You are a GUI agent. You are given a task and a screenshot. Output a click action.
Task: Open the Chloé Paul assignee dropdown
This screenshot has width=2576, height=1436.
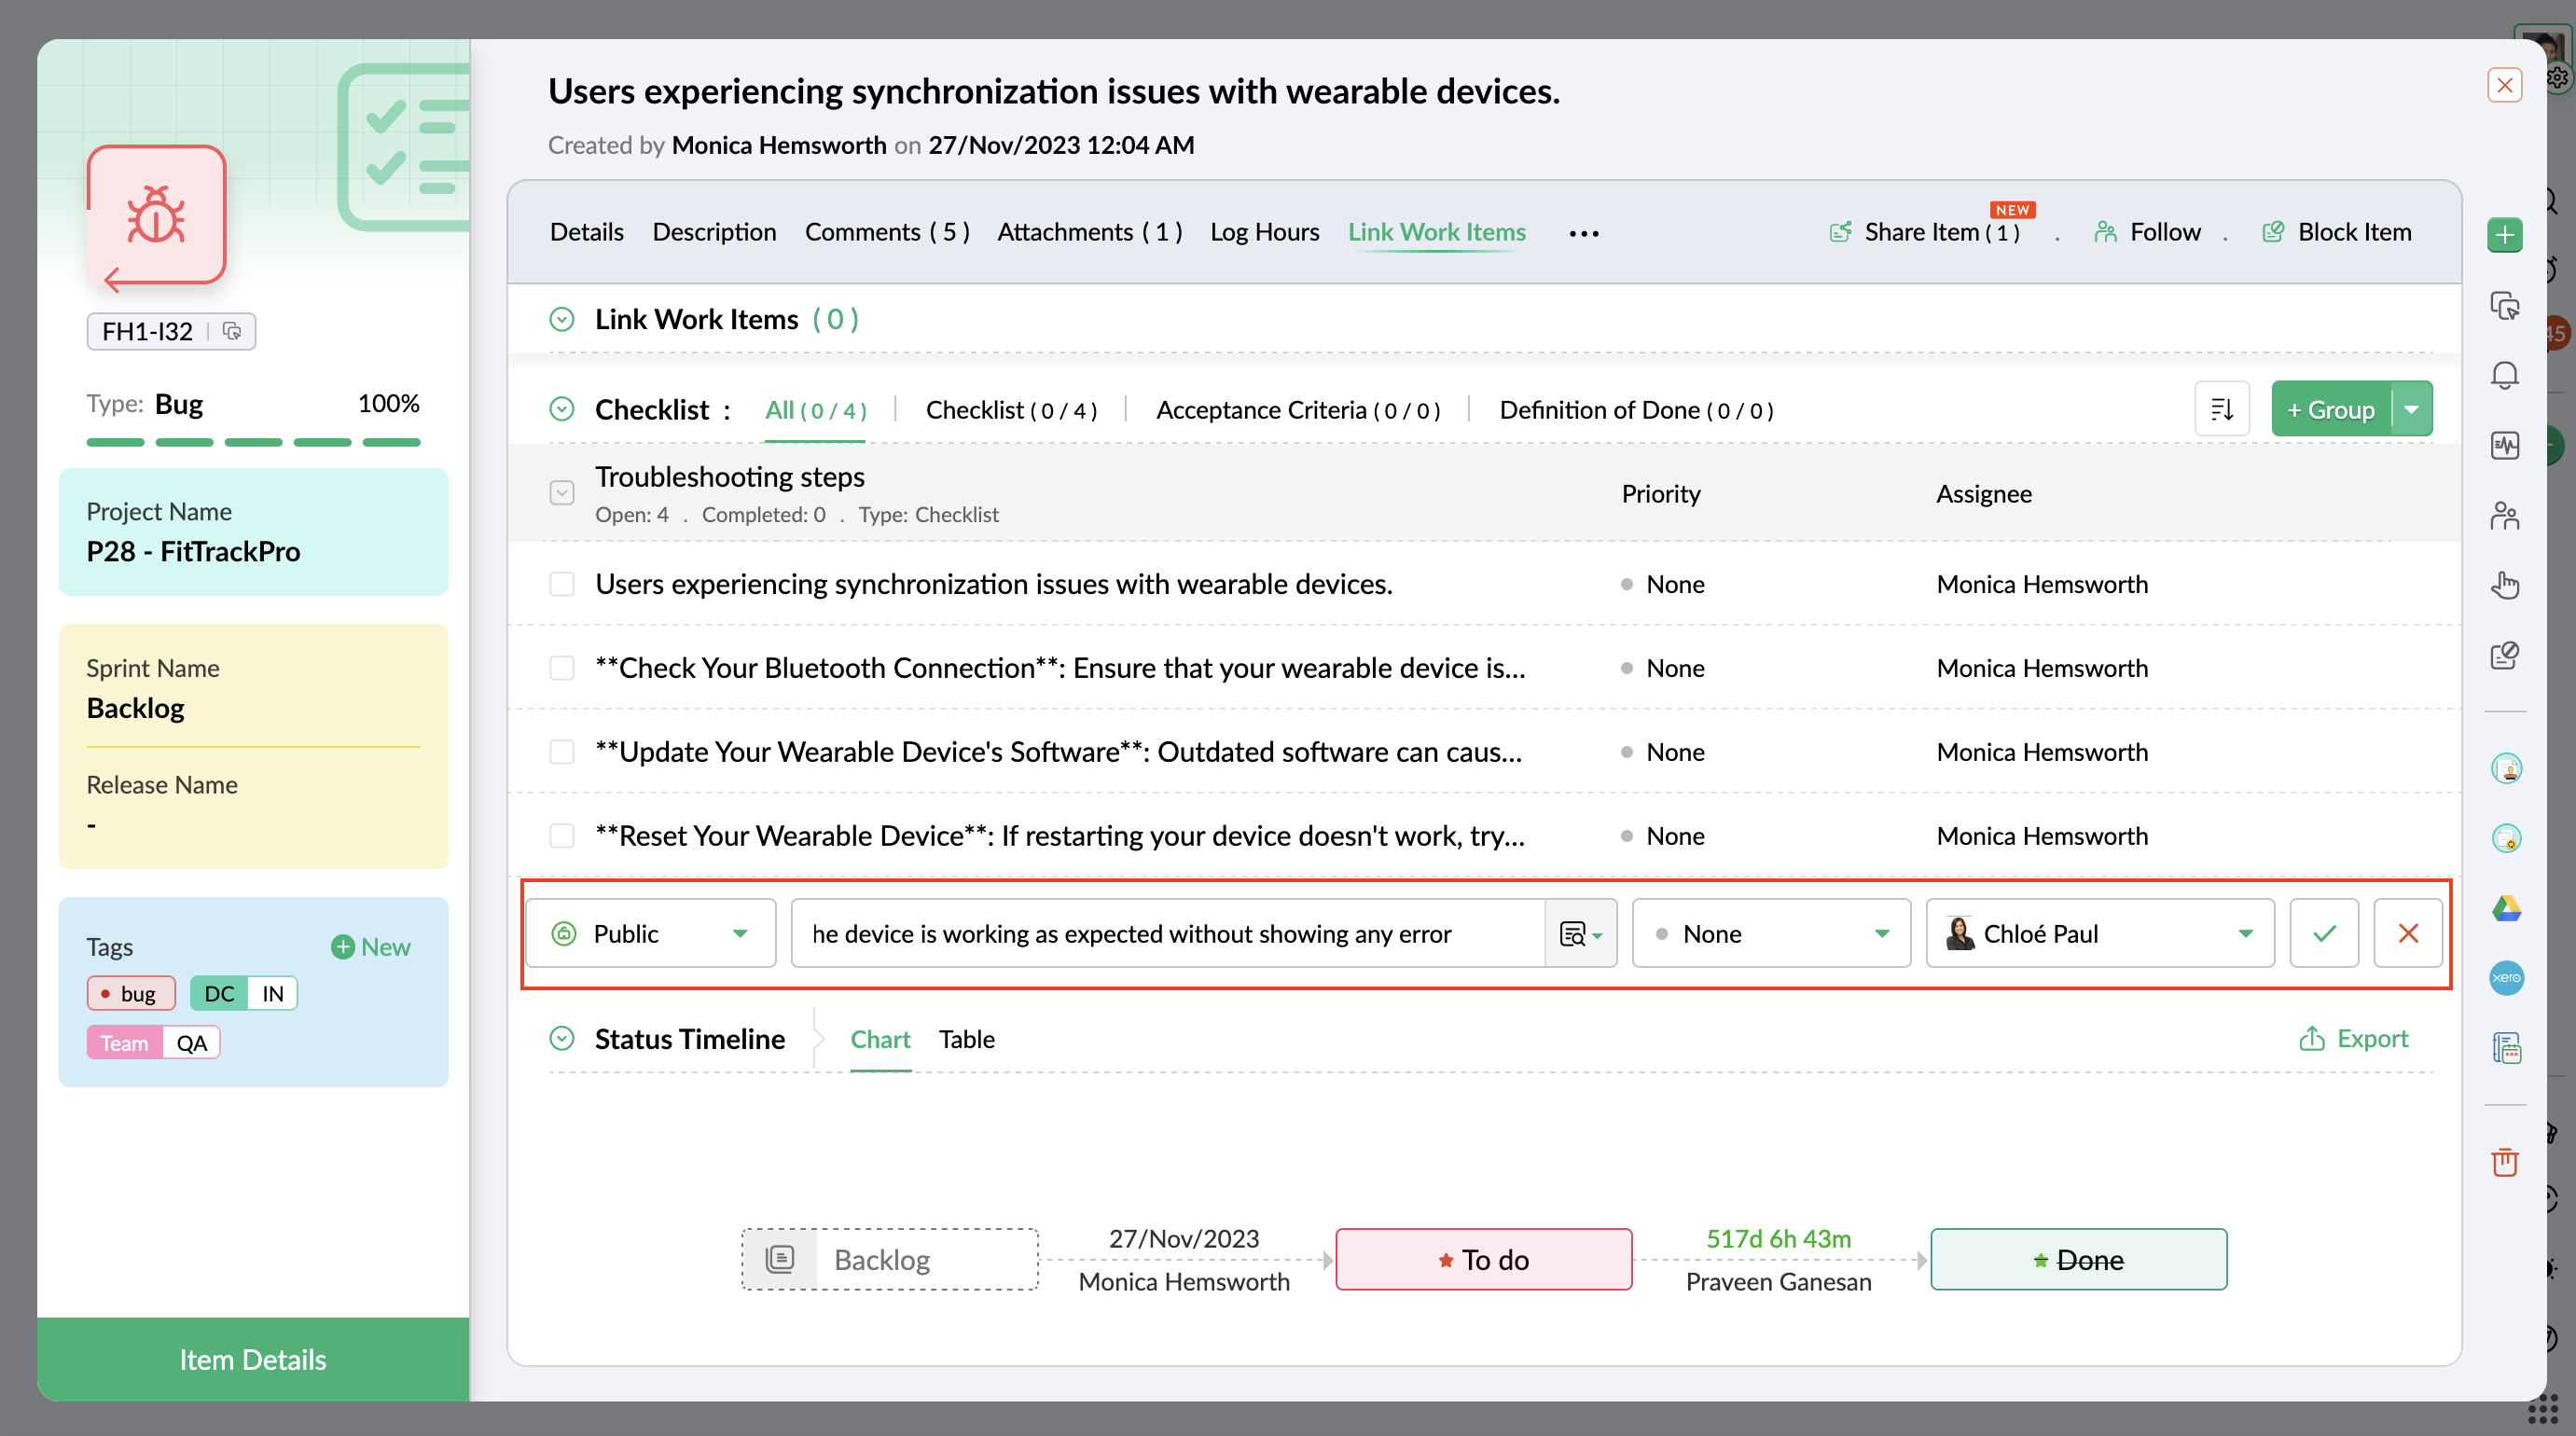pos(2100,933)
